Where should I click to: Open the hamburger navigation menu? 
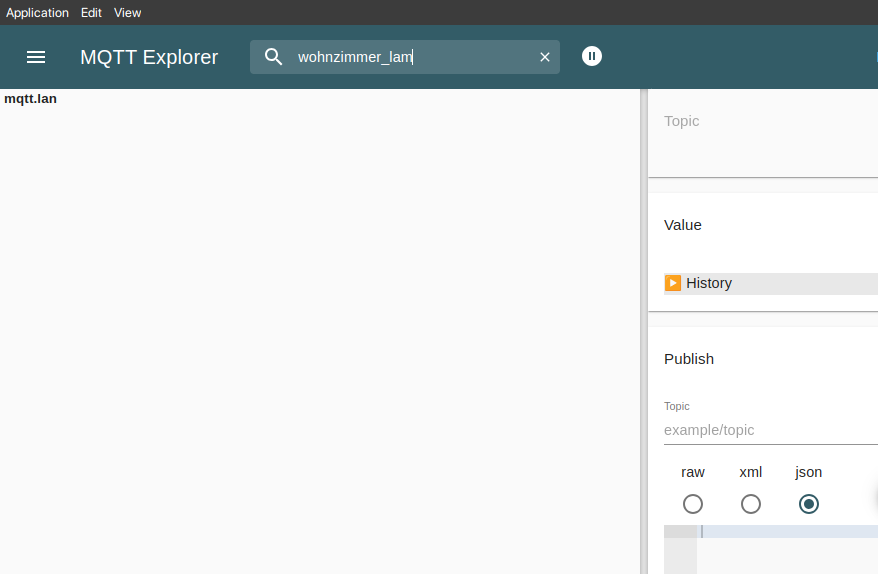[36, 57]
